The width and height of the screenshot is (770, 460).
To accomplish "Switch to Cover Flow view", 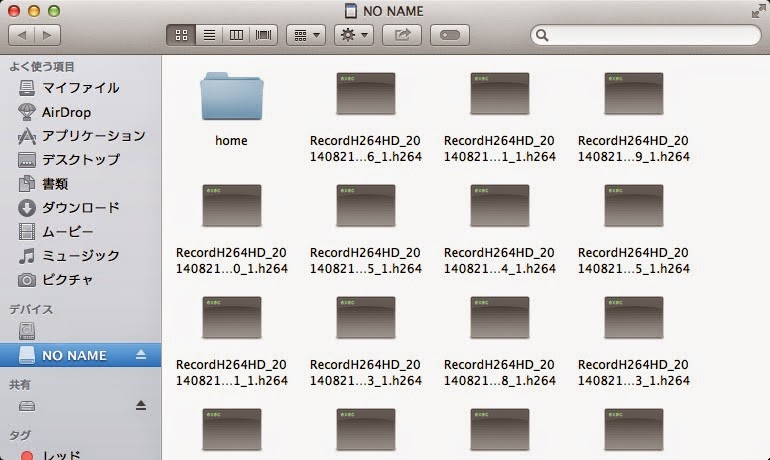I will pos(264,35).
